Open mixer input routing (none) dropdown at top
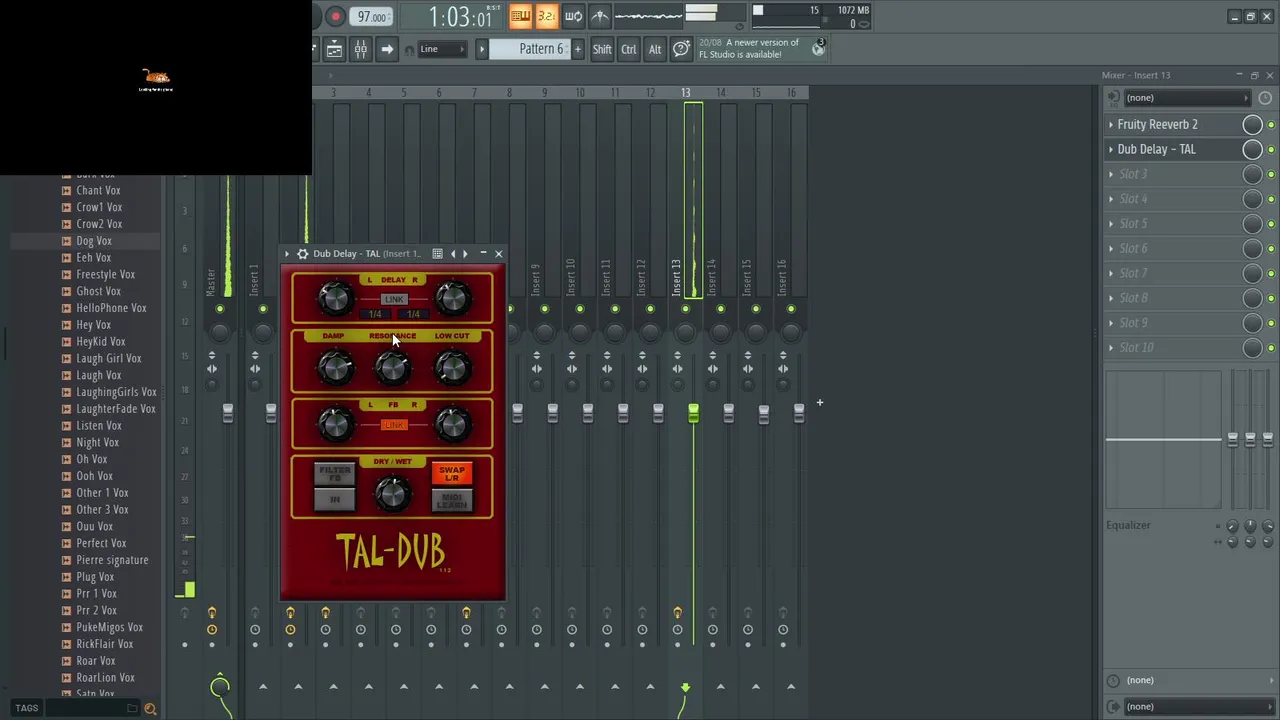Image resolution: width=1280 pixels, height=720 pixels. (x=1186, y=98)
